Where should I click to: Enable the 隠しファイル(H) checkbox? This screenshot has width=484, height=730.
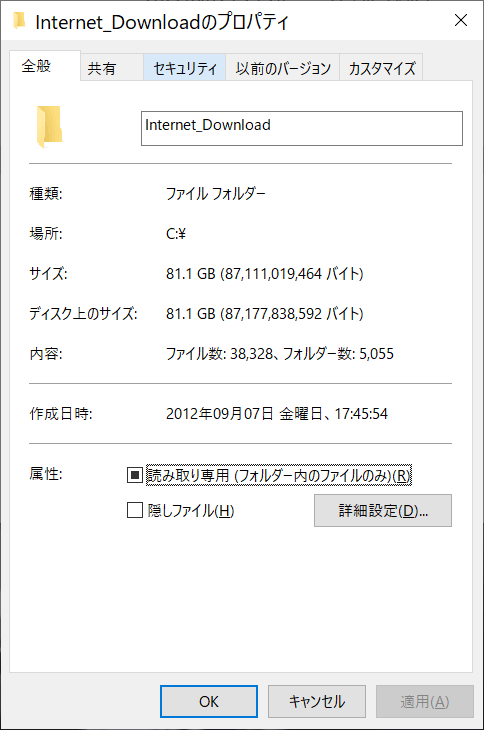tap(134, 510)
